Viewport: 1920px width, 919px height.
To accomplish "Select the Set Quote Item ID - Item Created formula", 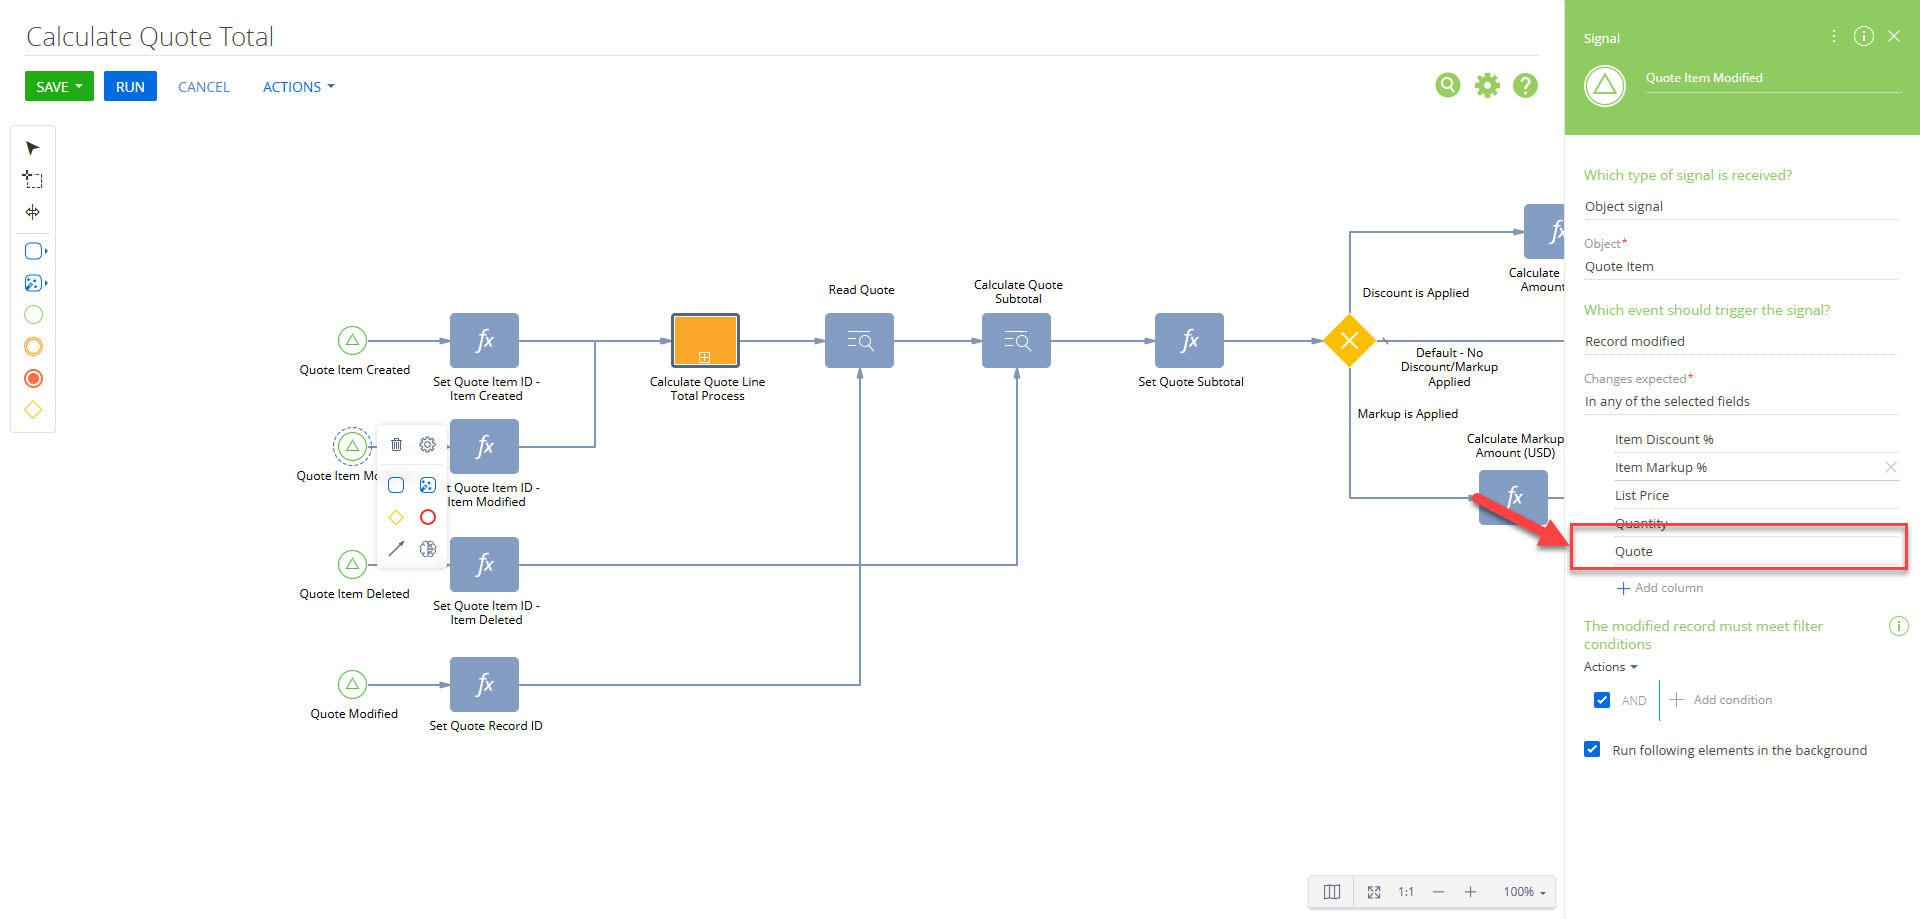I will click(x=484, y=341).
